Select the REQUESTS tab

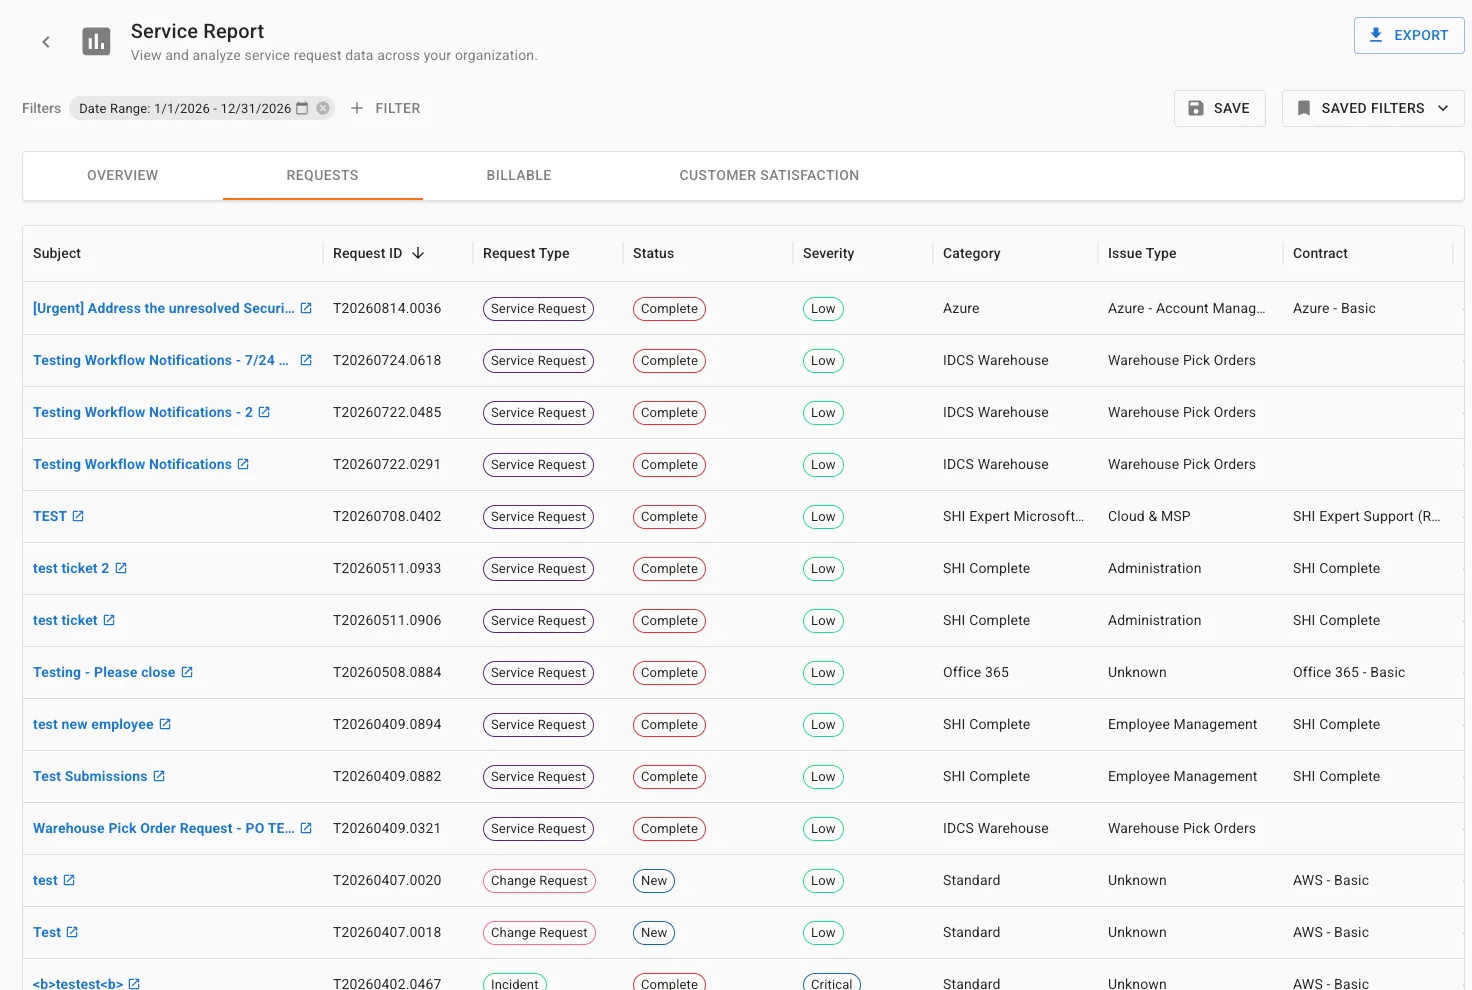pyautogui.click(x=322, y=175)
